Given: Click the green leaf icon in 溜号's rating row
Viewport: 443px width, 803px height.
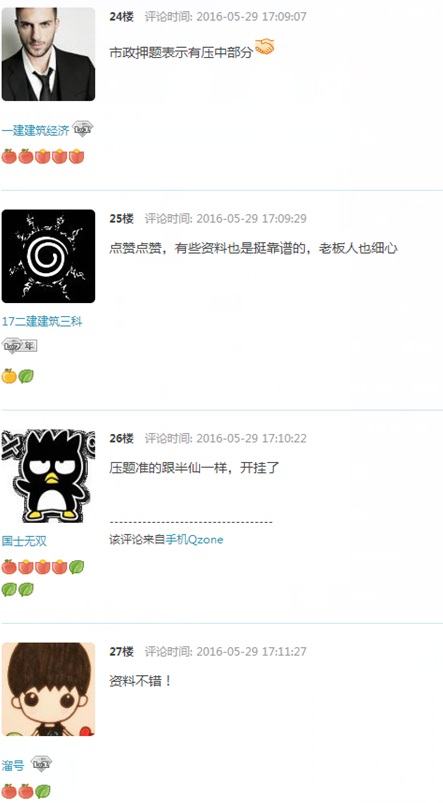Looking at the screenshot, I should pos(43,791).
